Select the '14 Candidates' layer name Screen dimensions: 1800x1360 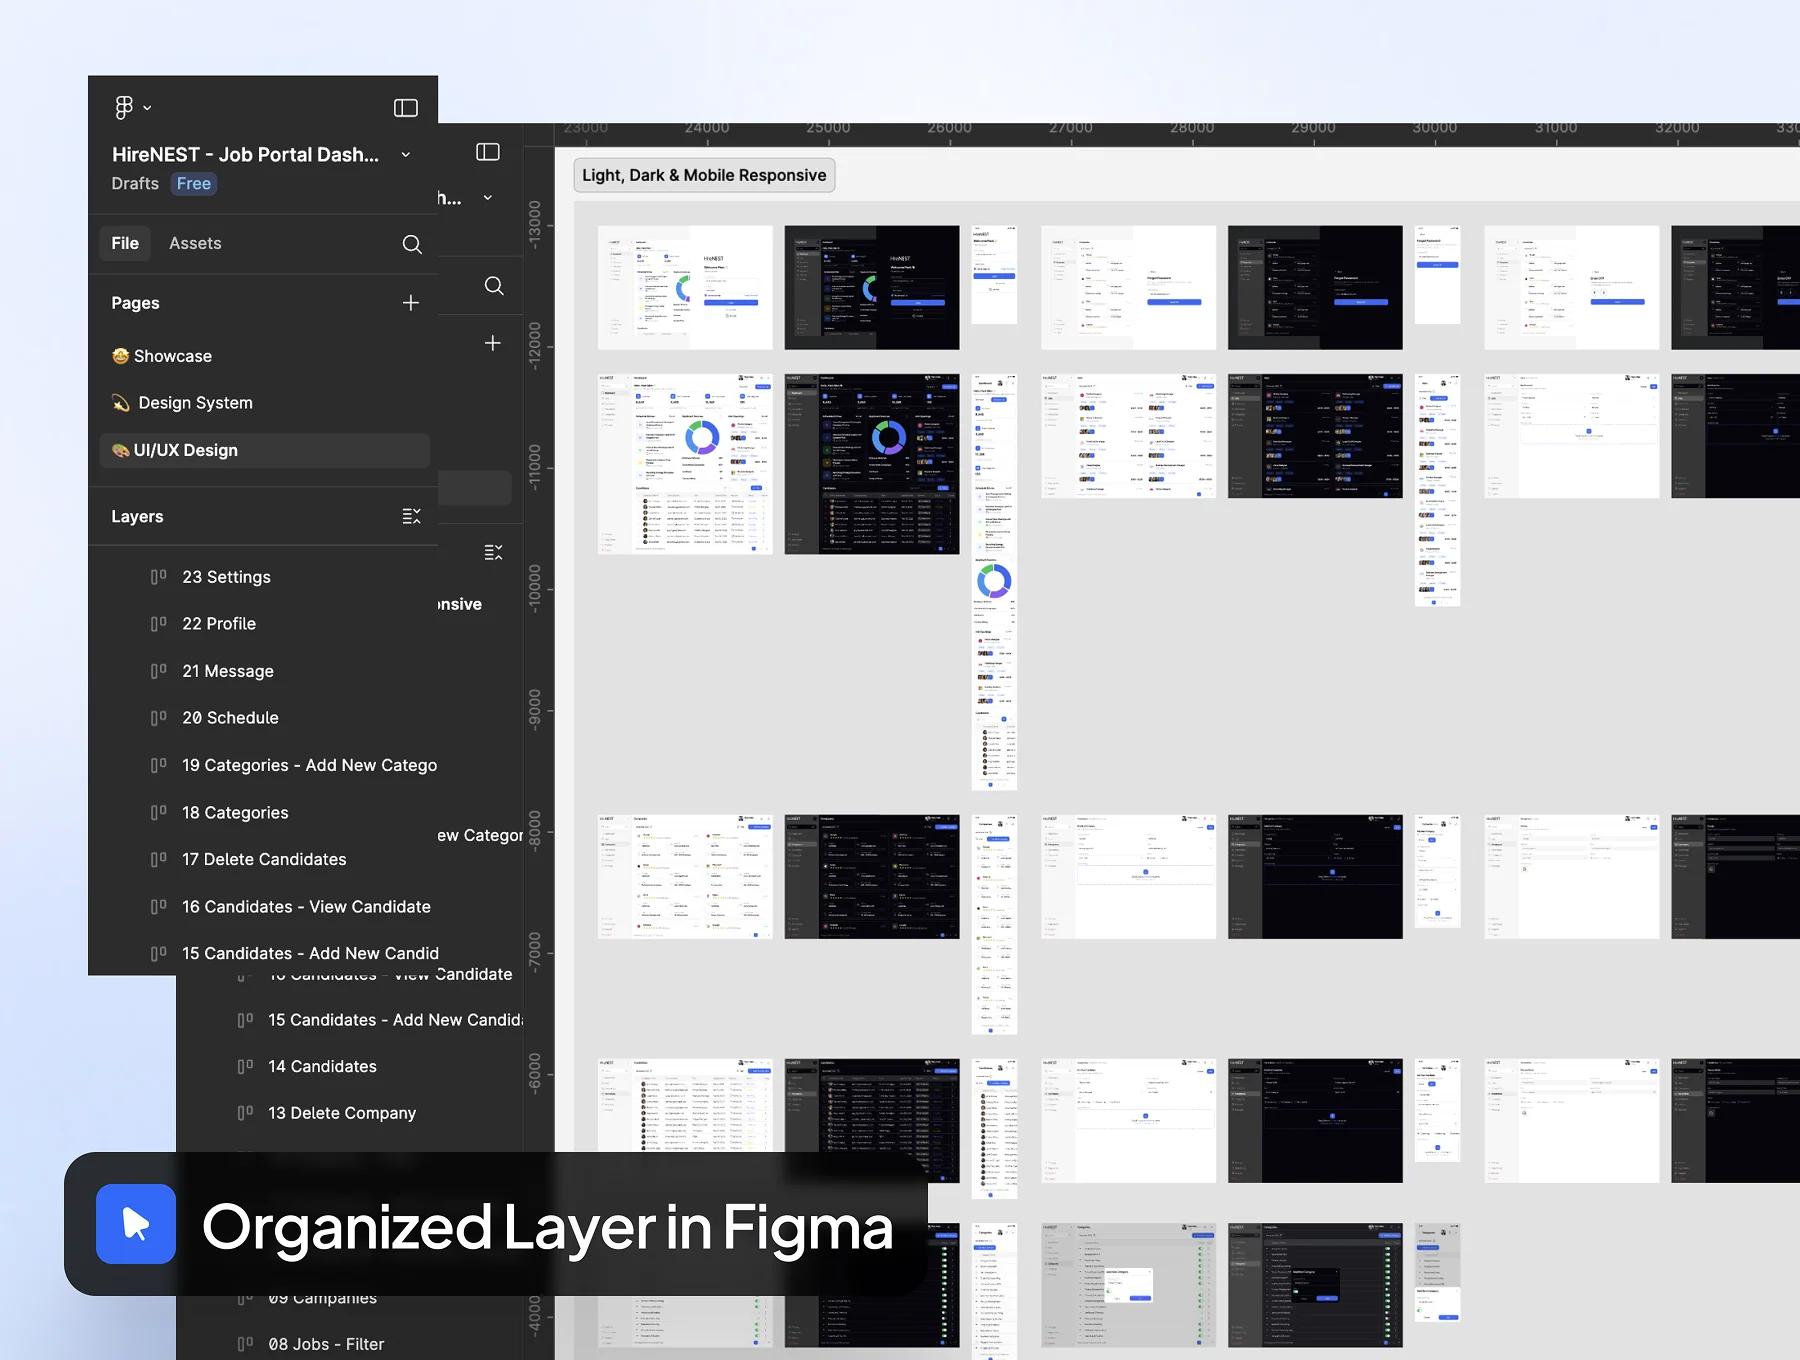click(322, 1067)
